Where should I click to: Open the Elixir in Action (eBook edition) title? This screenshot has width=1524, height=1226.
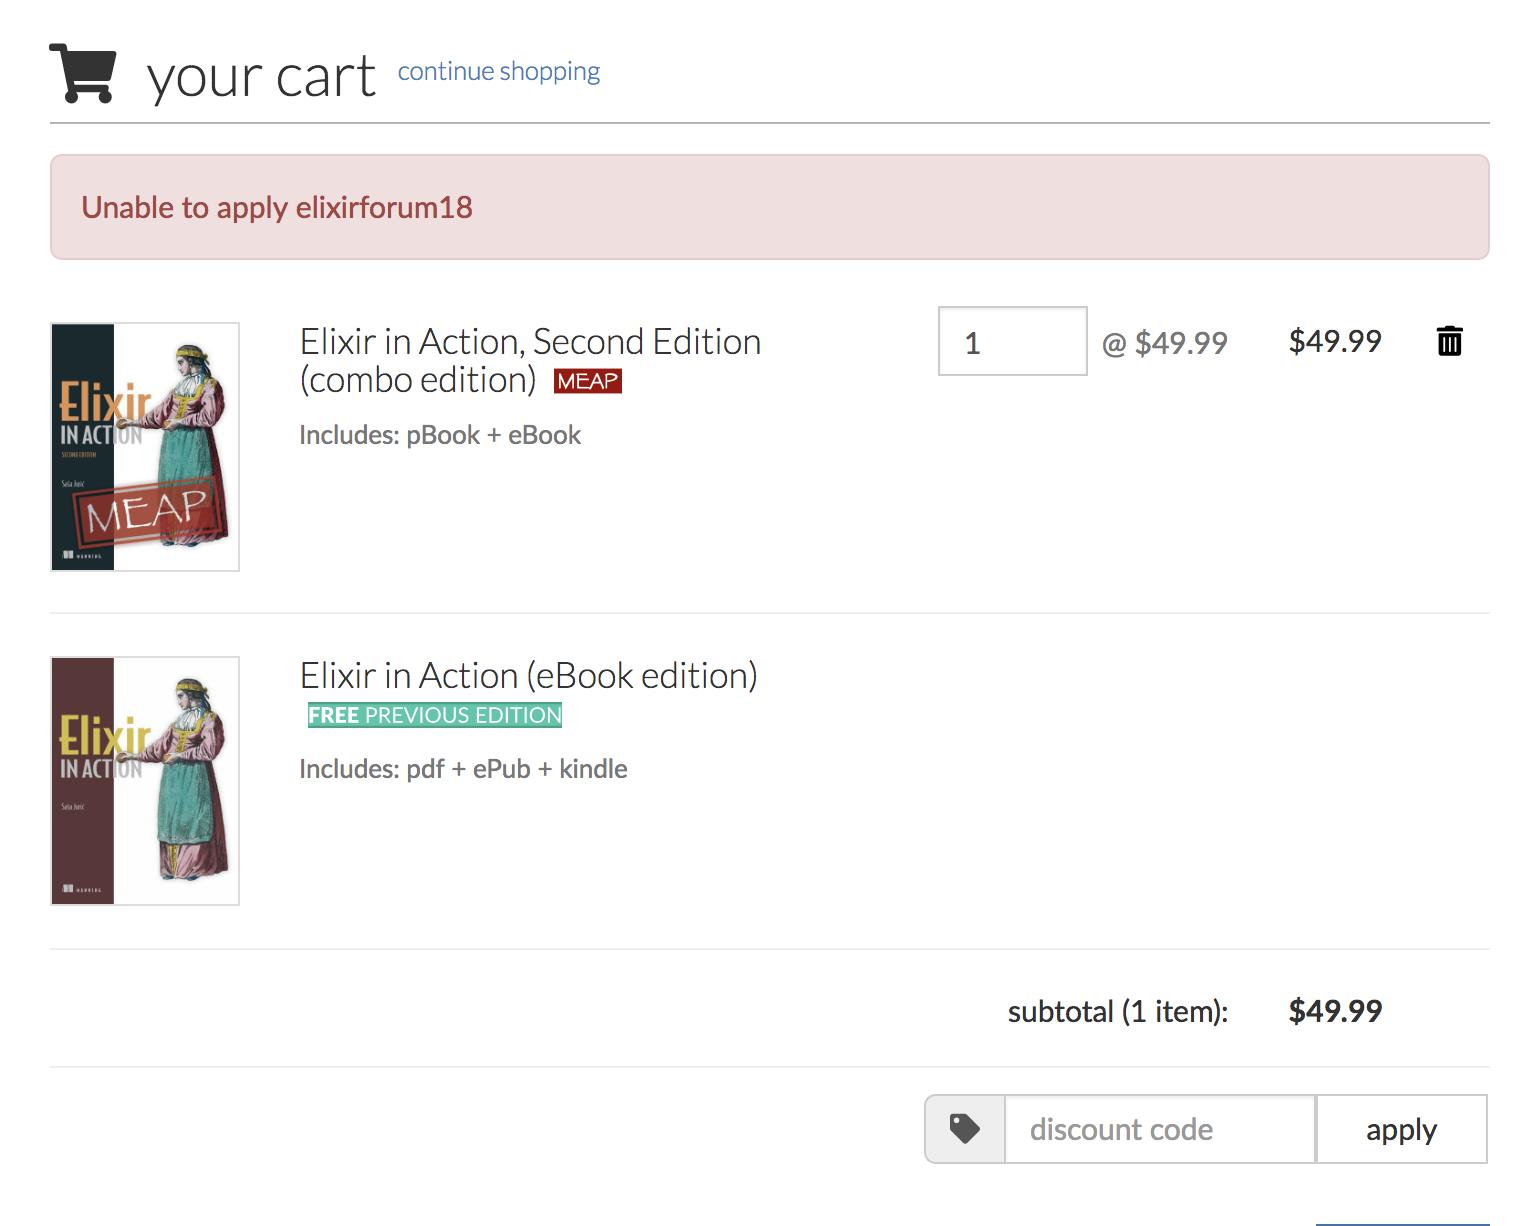point(528,675)
